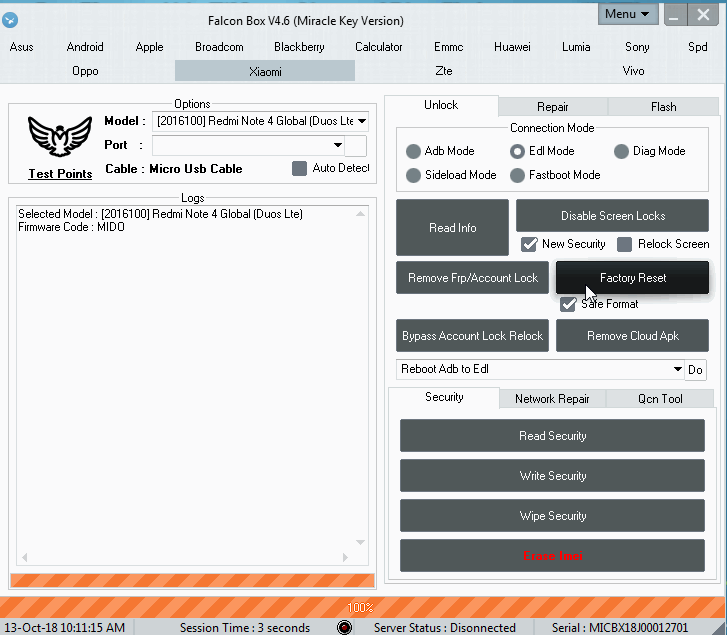The width and height of the screenshot is (727, 635).
Task: Click the red Erase Imei button
Action: tap(552, 556)
